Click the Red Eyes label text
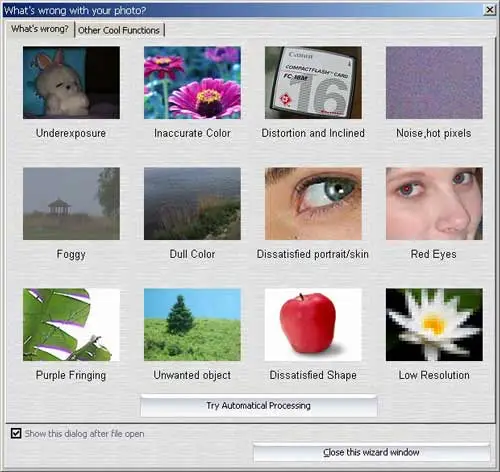This screenshot has width=500, height=472. click(434, 254)
